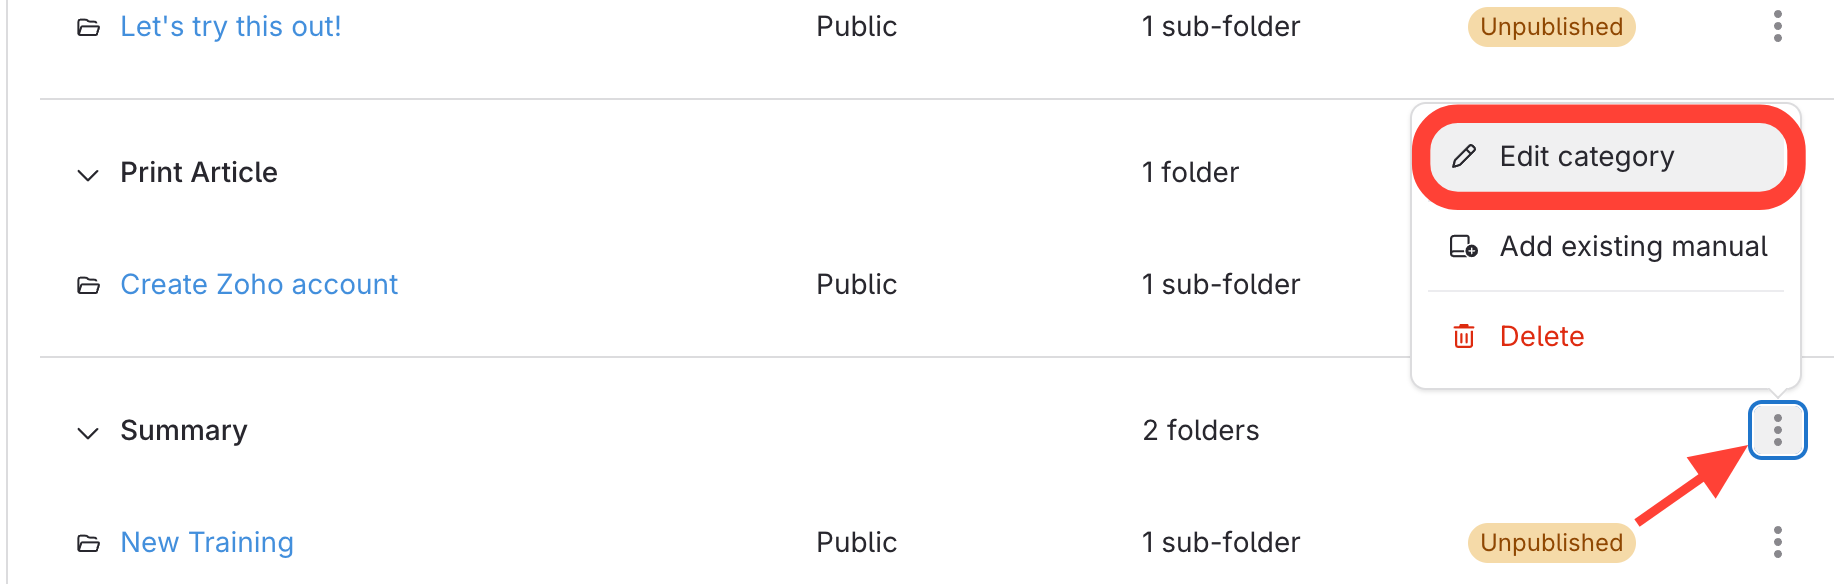Click the folder icon beside Create Zoho account
This screenshot has width=1840, height=584.
(x=88, y=286)
